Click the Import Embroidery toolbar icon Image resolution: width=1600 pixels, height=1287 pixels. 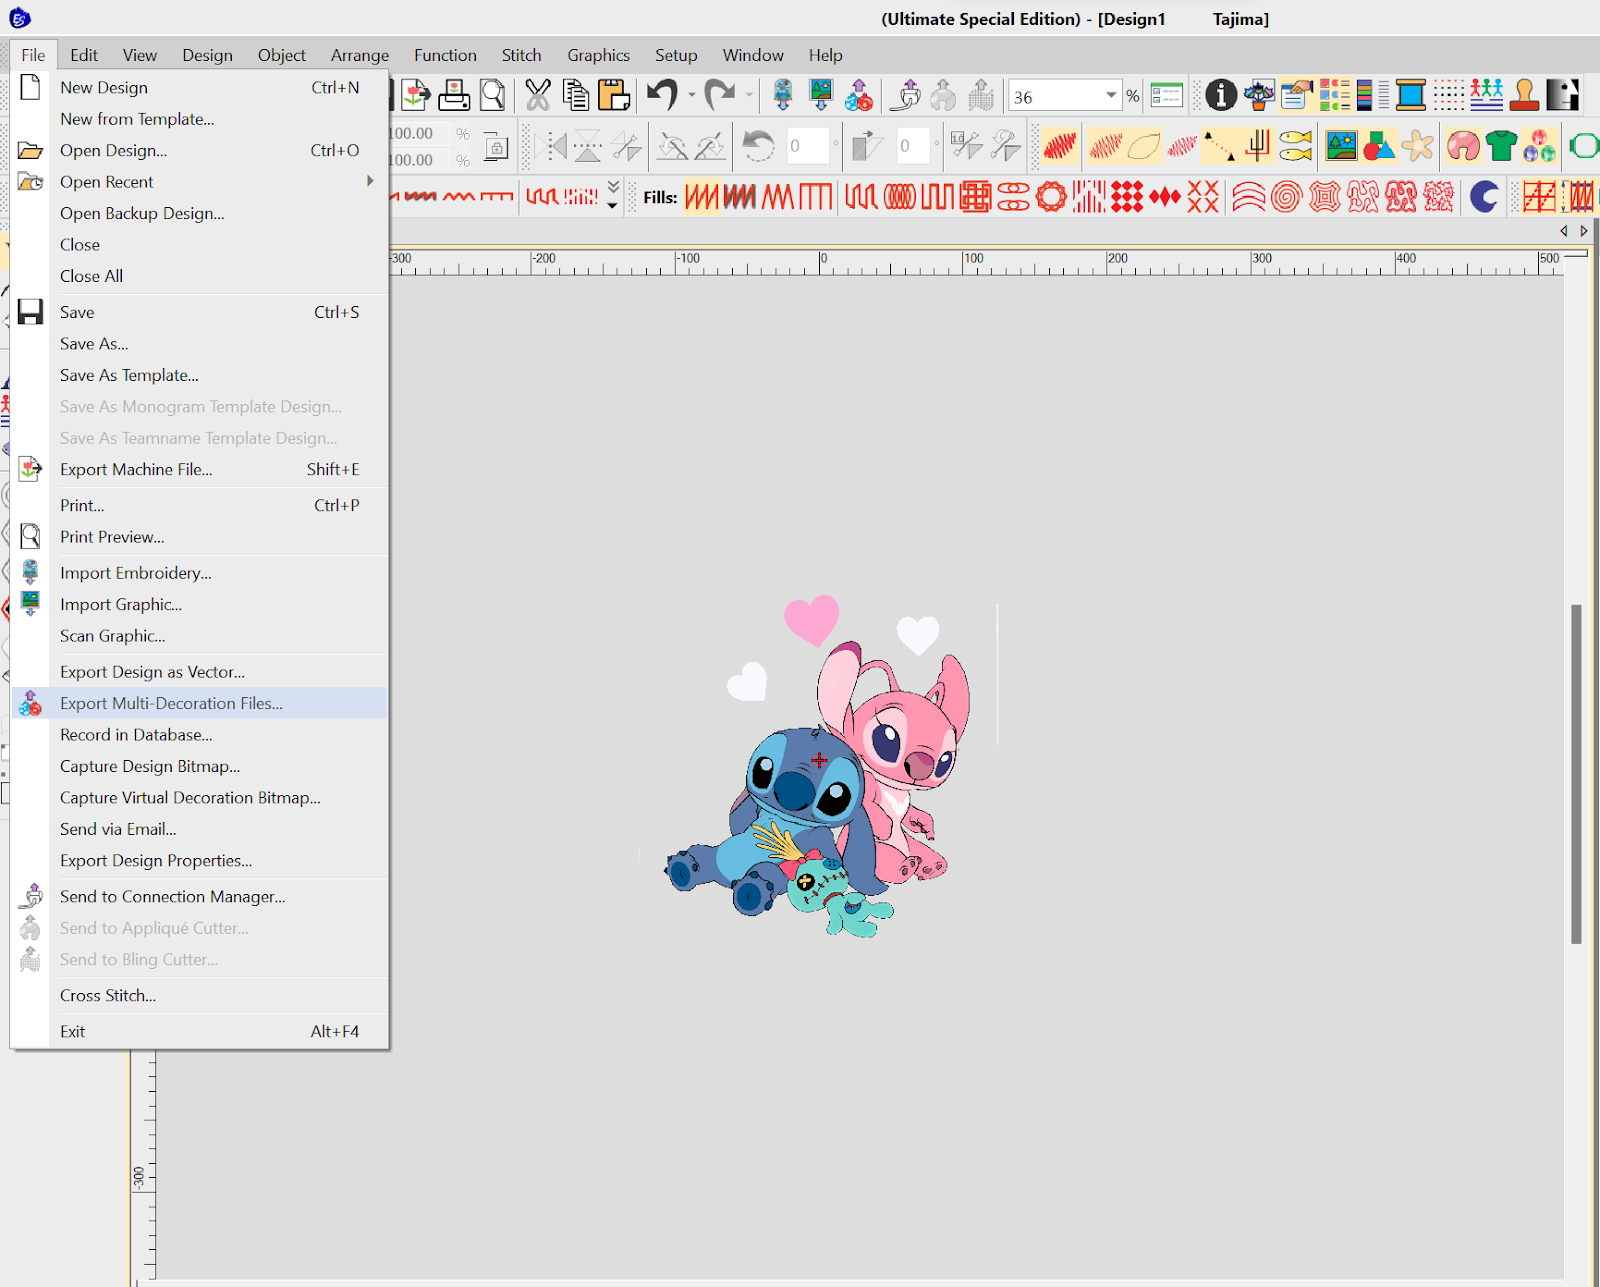pos(783,96)
